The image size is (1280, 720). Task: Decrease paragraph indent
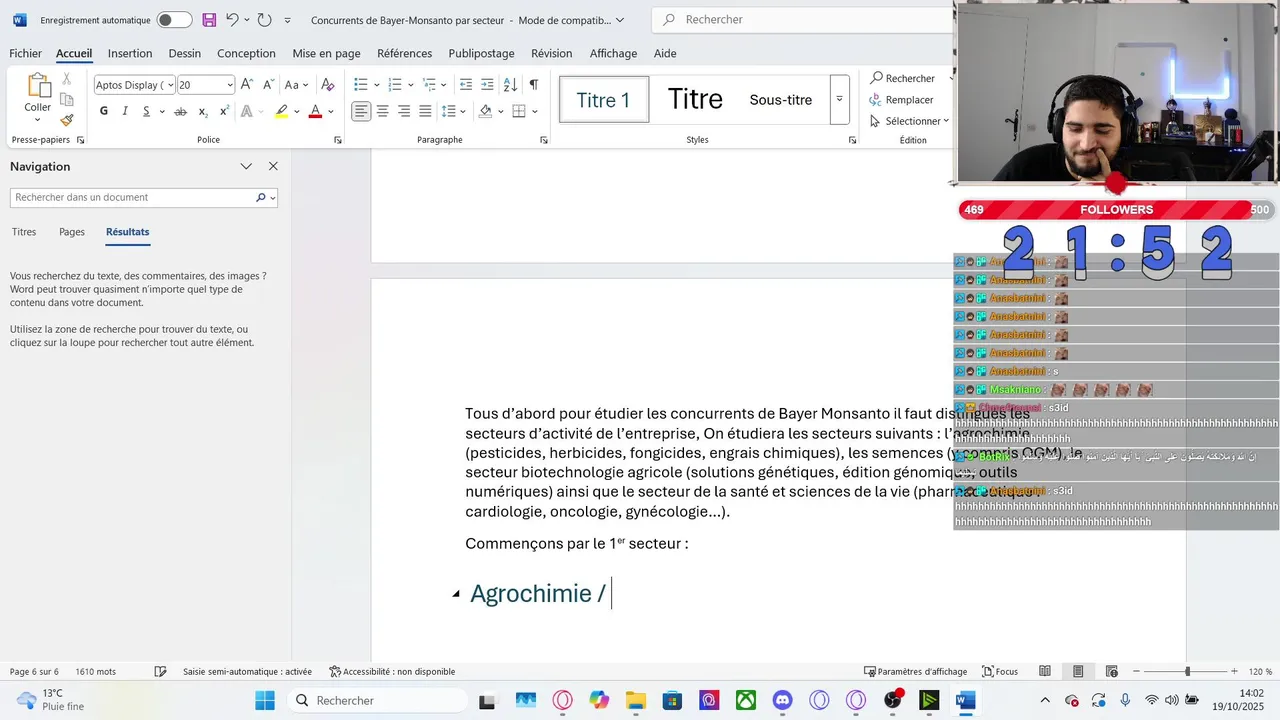(x=466, y=85)
